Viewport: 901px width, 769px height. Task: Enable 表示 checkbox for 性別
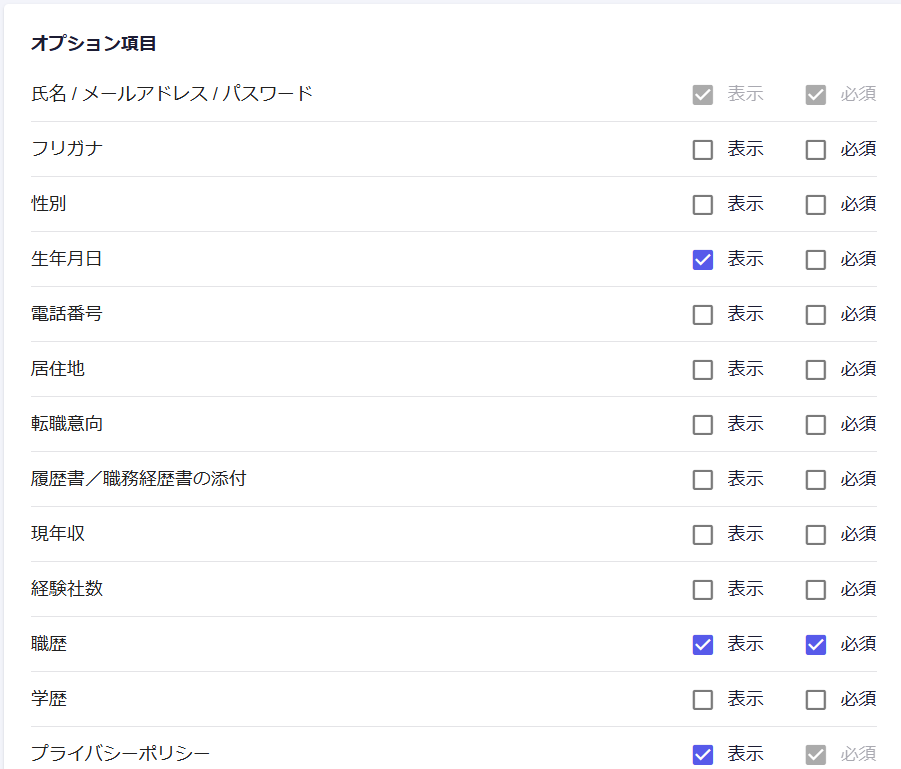point(703,205)
